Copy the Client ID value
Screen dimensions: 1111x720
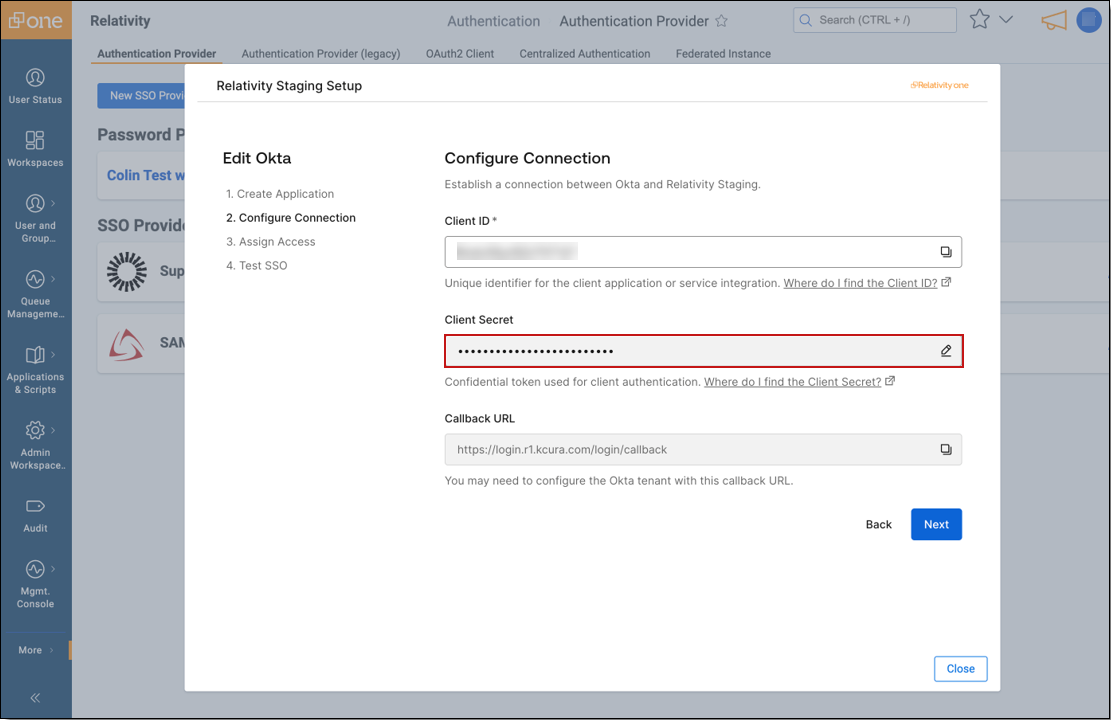pyautogui.click(x=945, y=252)
